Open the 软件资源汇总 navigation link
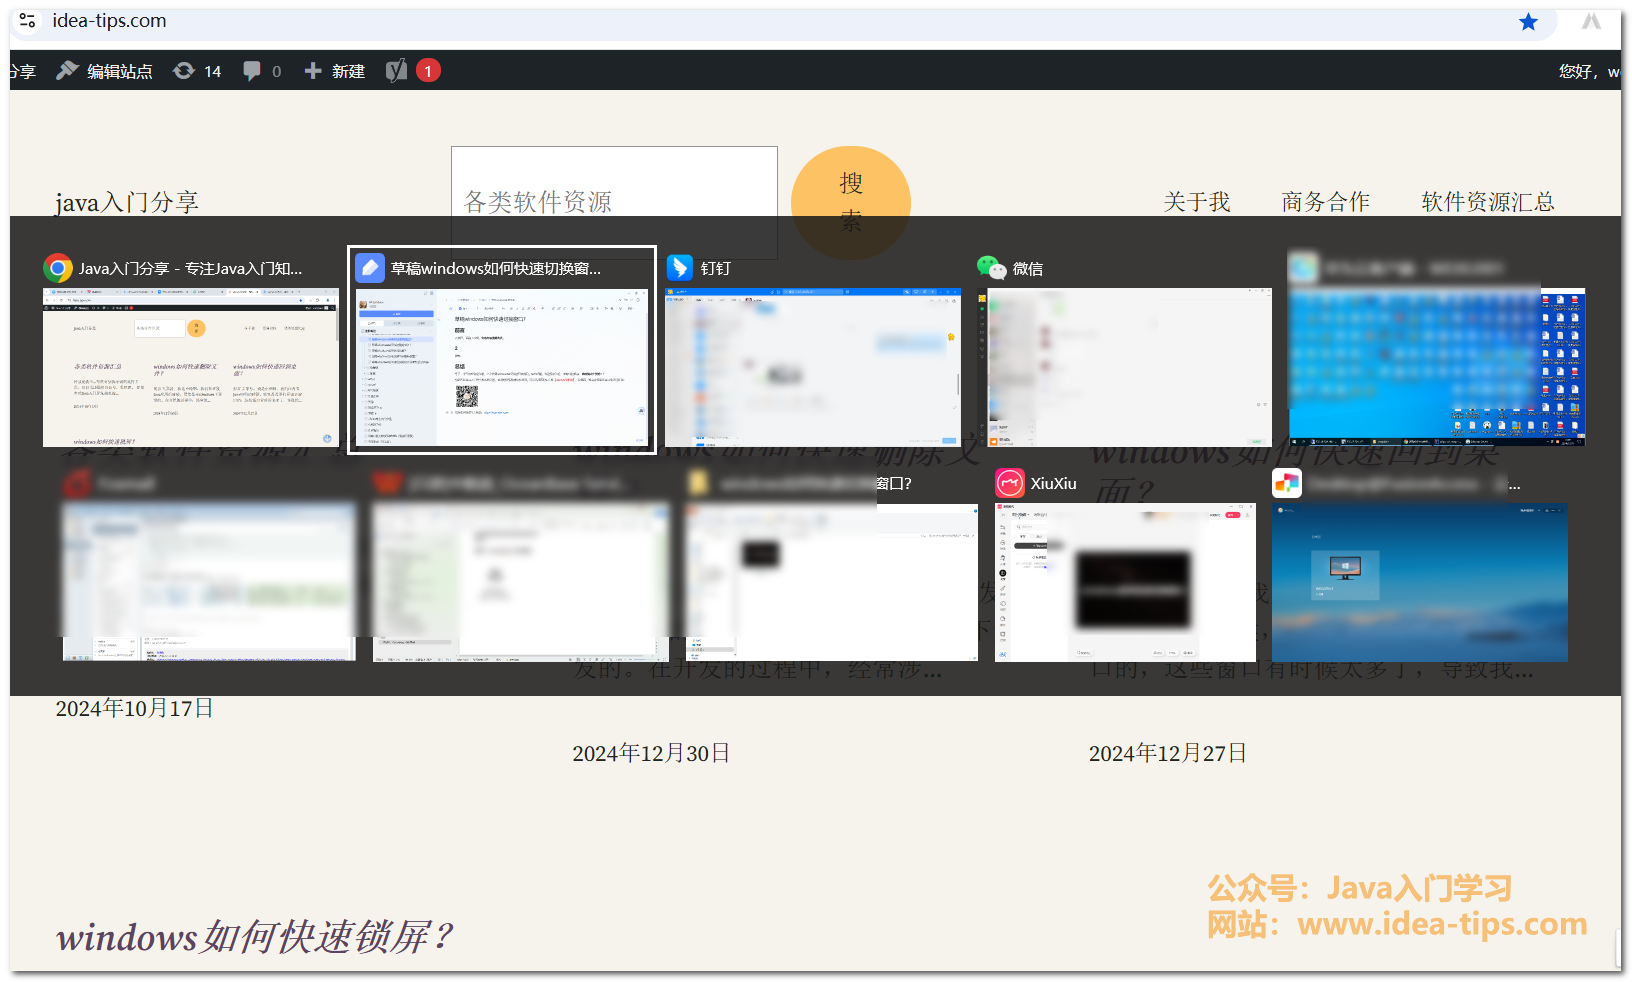 (1488, 202)
